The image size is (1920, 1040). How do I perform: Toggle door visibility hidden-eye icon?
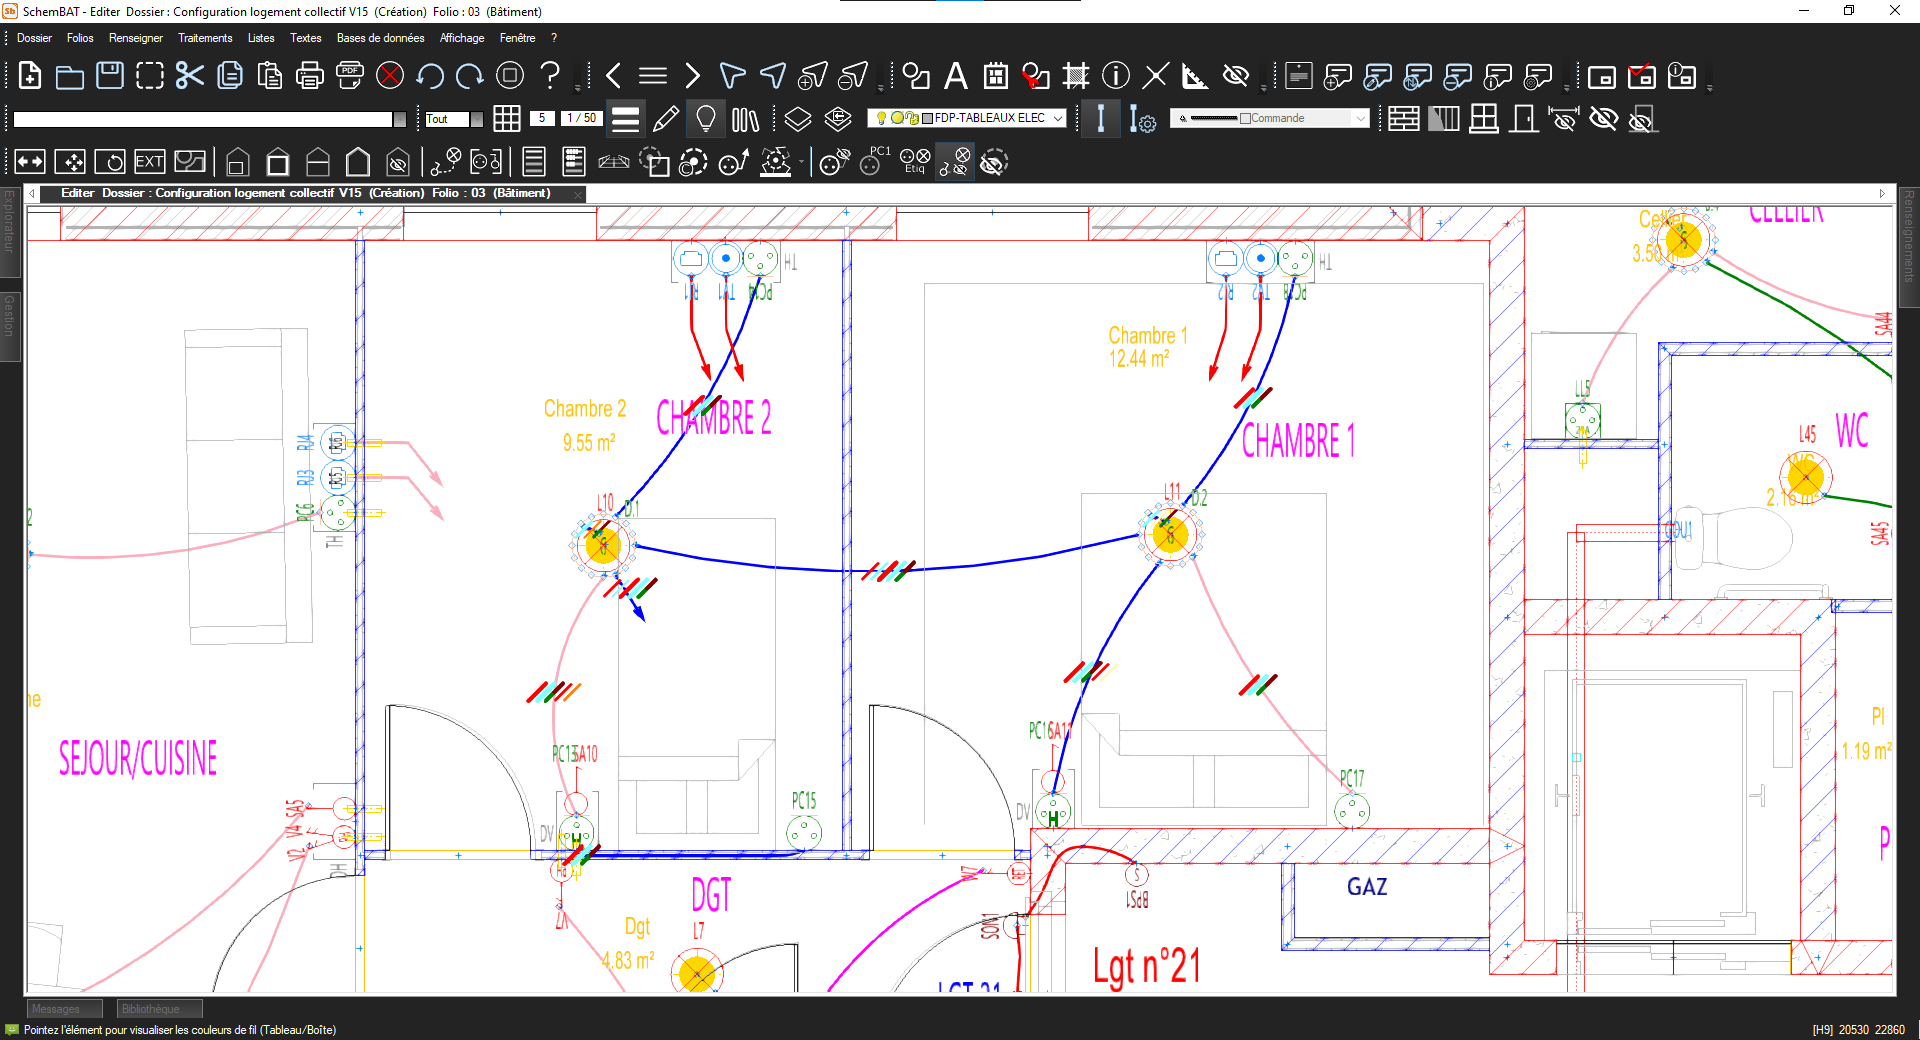(1642, 119)
